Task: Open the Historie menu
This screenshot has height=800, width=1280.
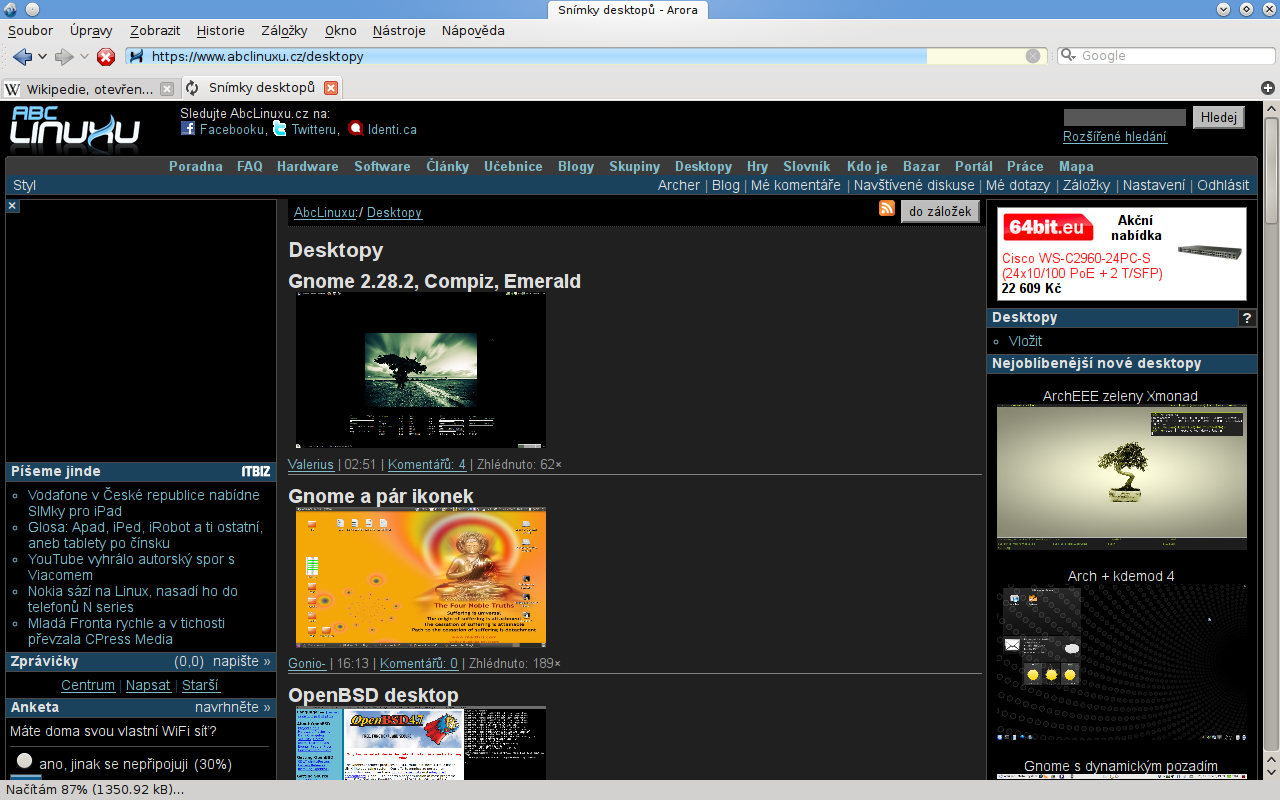Action: [220, 30]
